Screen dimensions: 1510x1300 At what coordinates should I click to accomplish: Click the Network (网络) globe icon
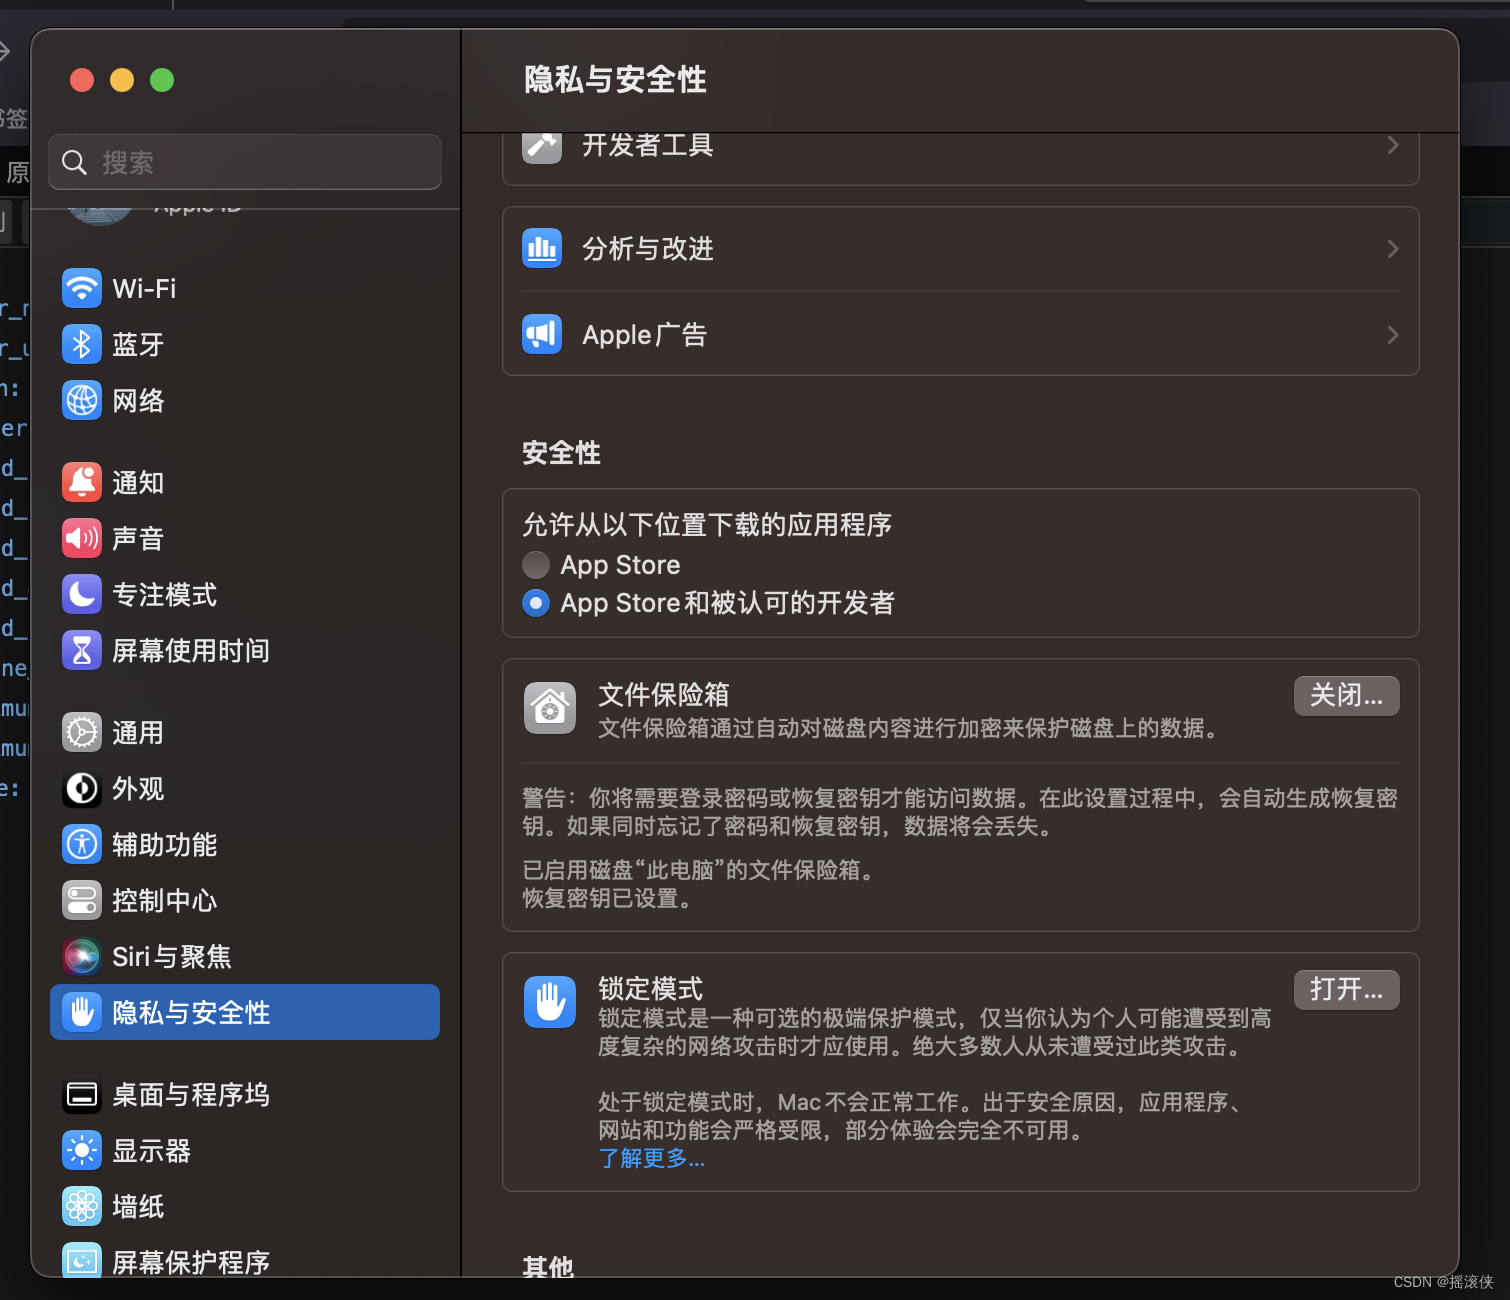(82, 401)
